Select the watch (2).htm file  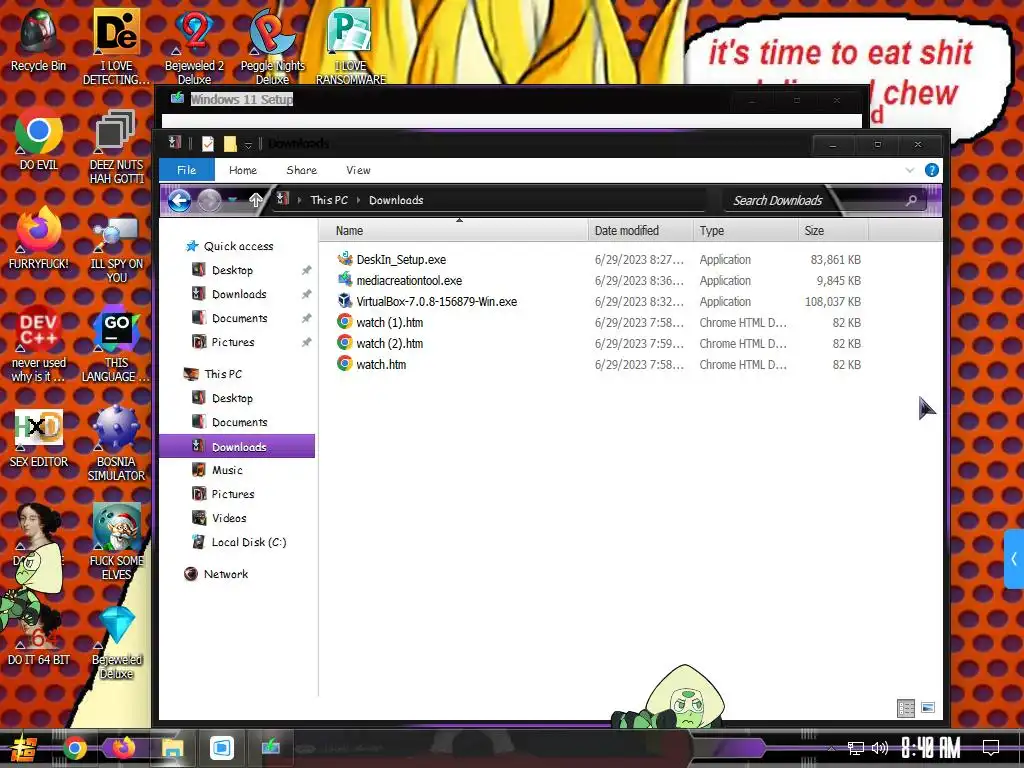(389, 344)
